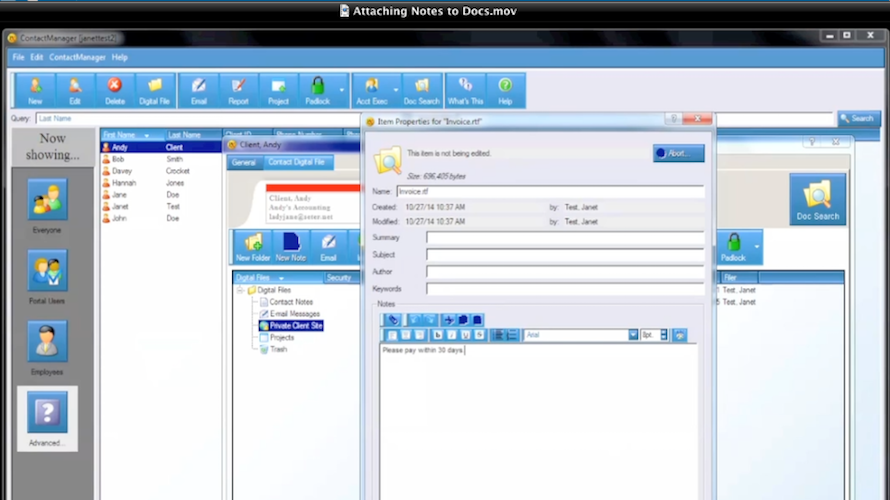
Task: Click the New contact toolbar icon
Action: click(x=35, y=90)
